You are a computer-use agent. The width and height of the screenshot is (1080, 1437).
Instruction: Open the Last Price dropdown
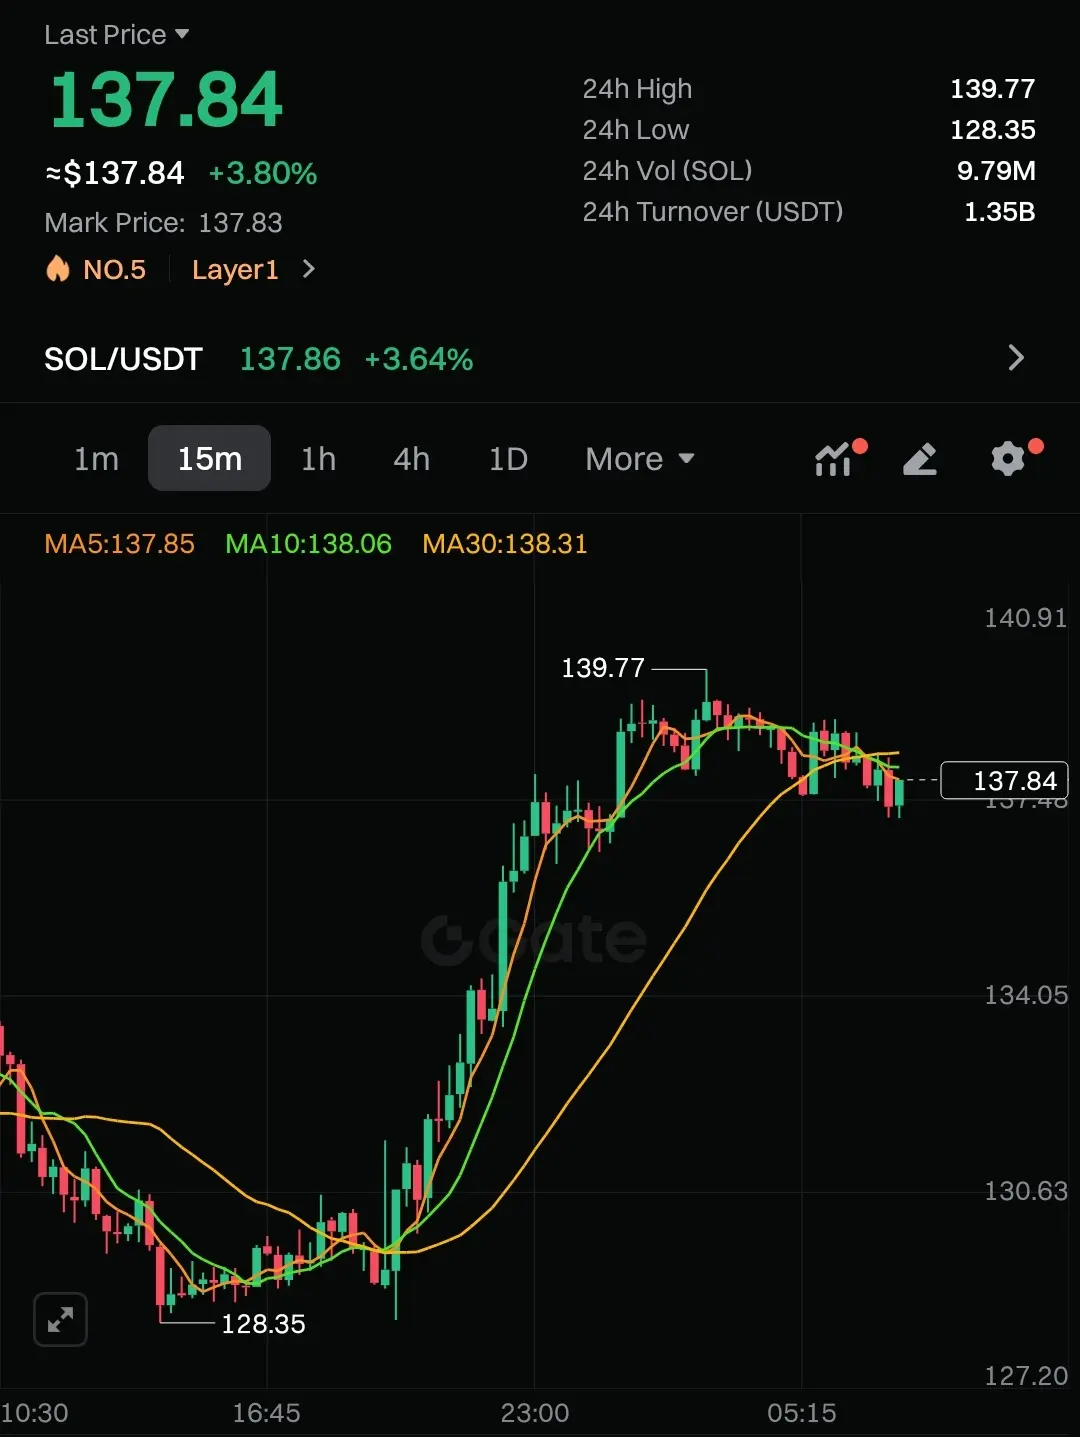click(117, 35)
